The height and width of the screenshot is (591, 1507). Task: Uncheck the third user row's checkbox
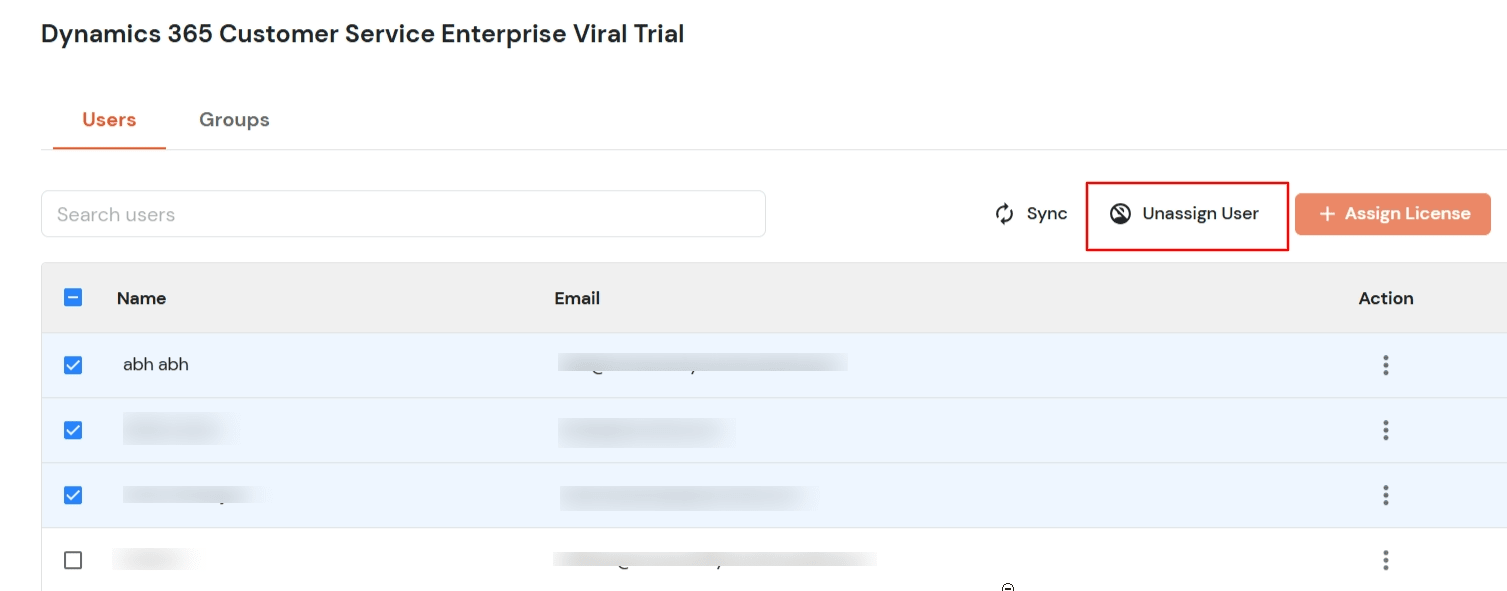point(72,495)
